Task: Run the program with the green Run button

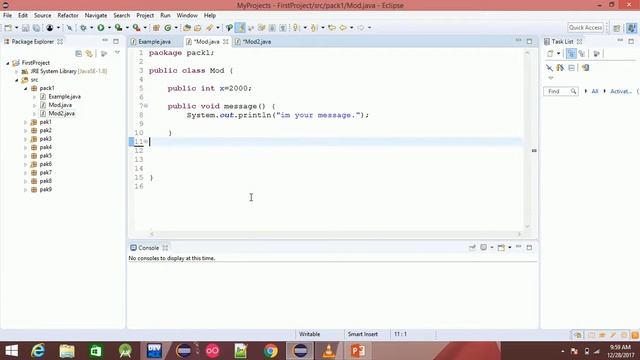Action: tap(100, 28)
